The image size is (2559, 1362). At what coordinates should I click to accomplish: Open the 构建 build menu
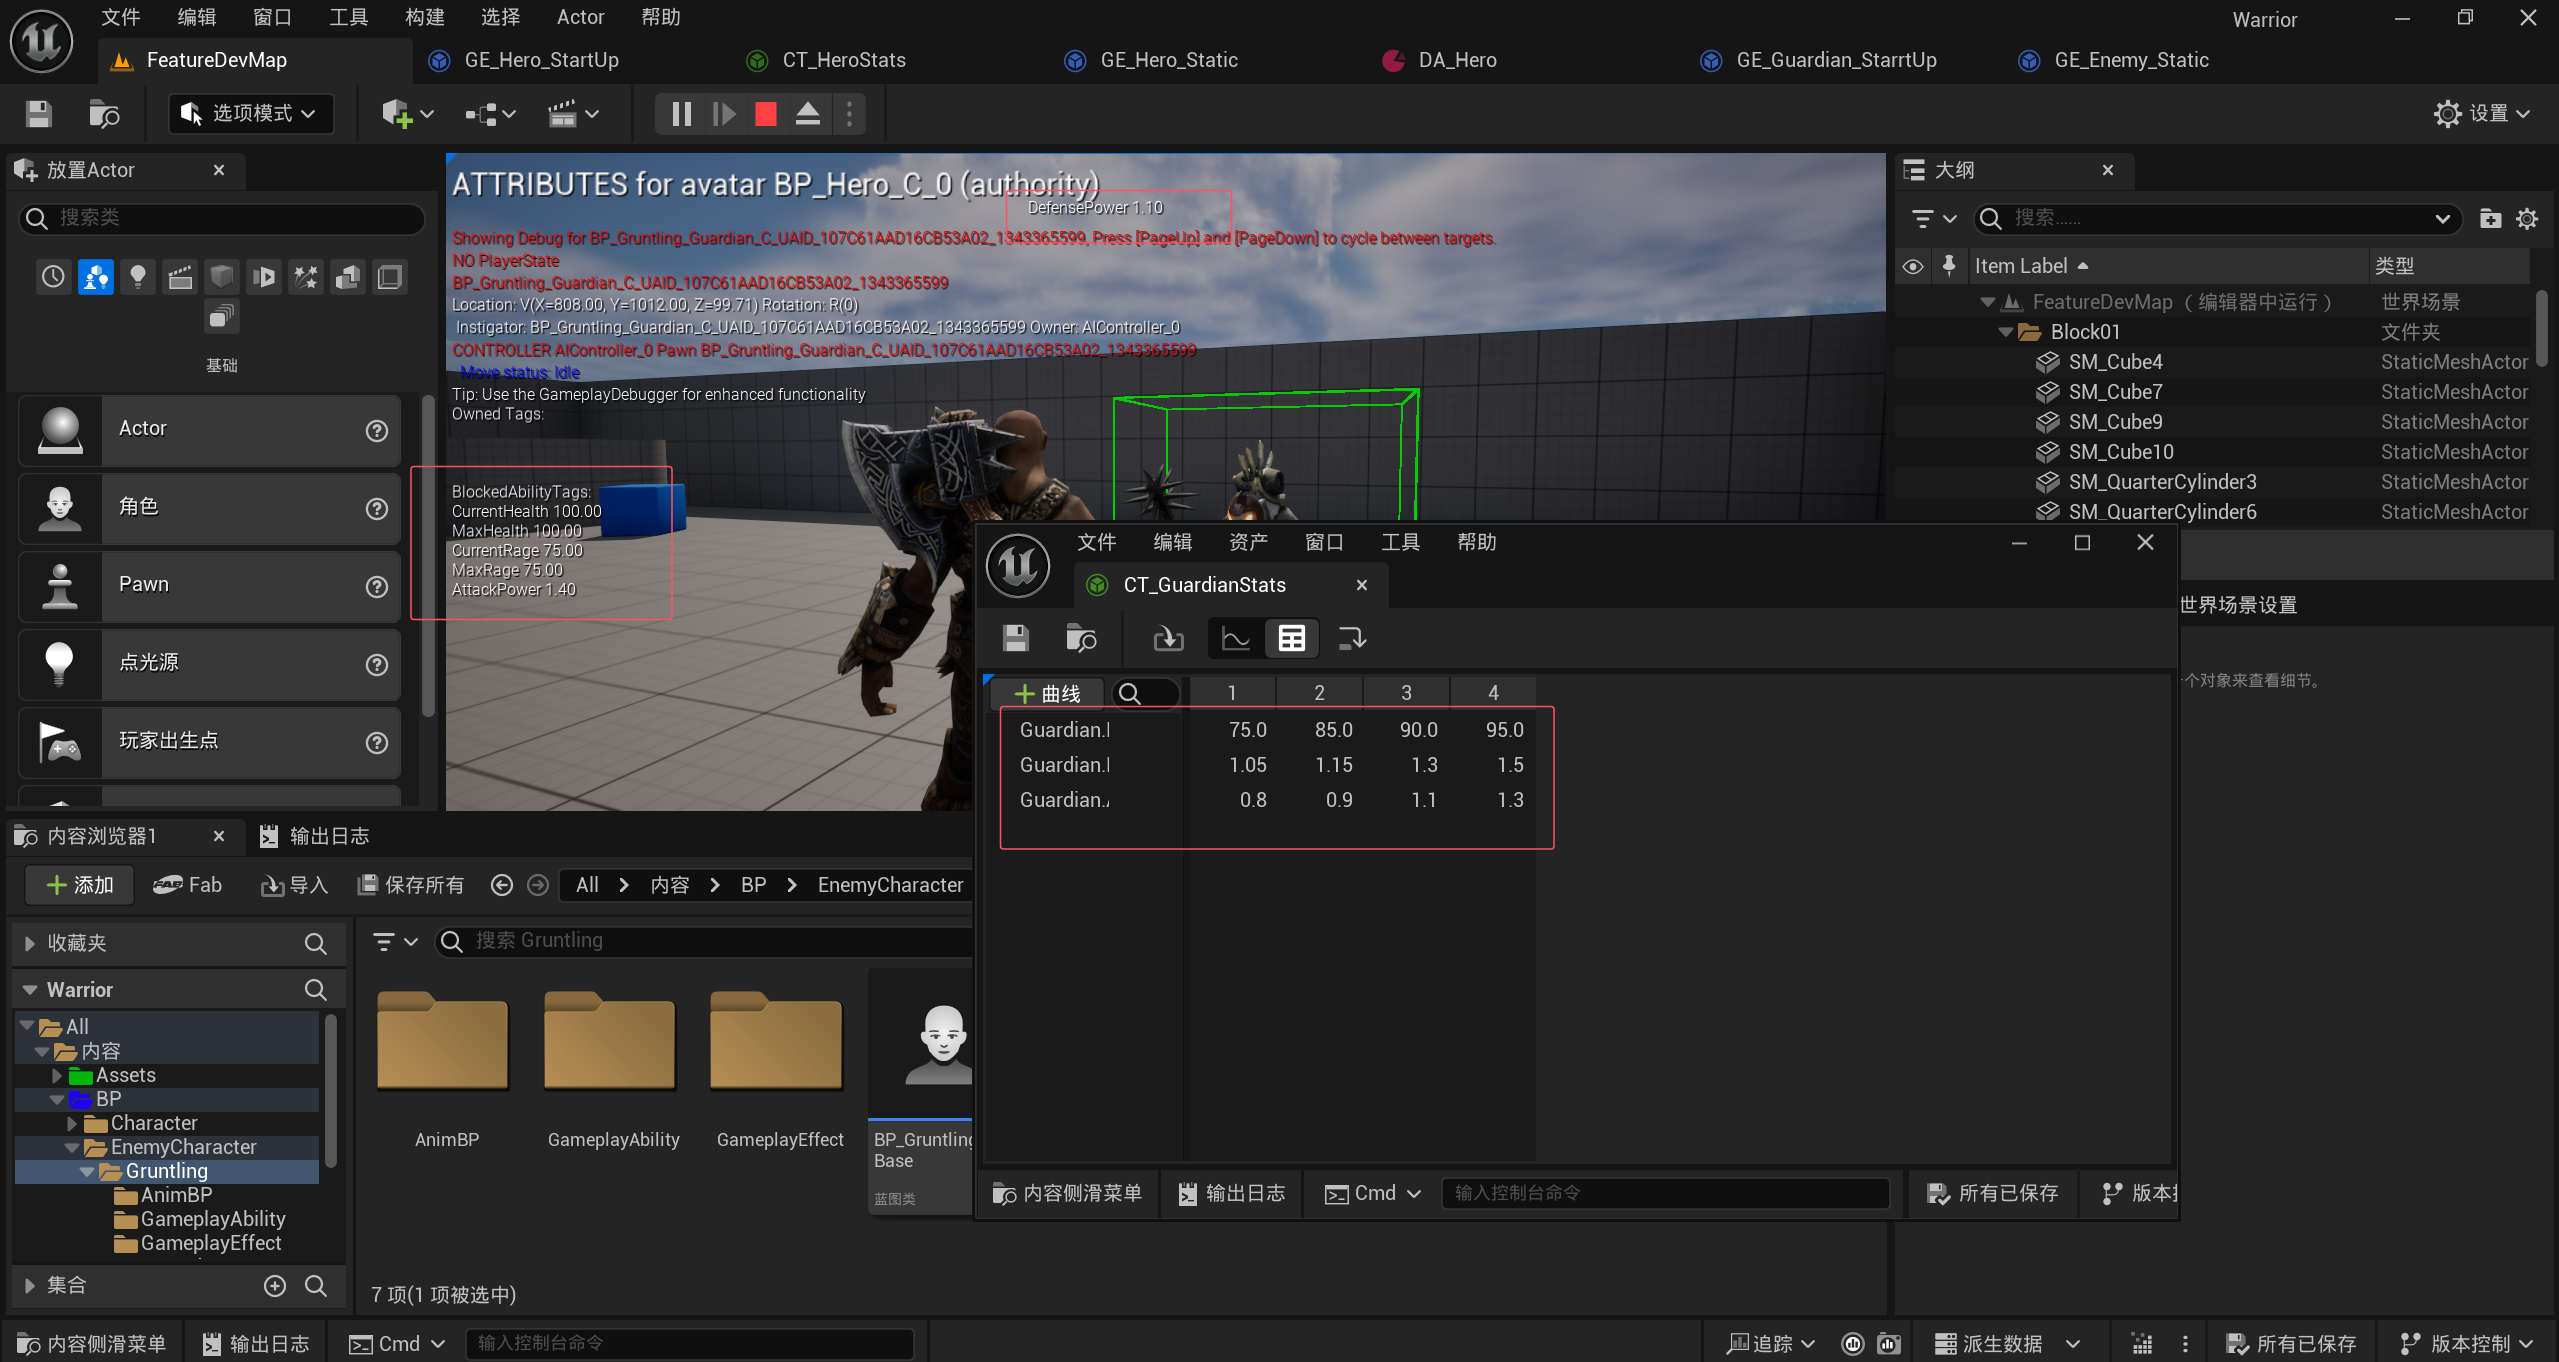(424, 17)
